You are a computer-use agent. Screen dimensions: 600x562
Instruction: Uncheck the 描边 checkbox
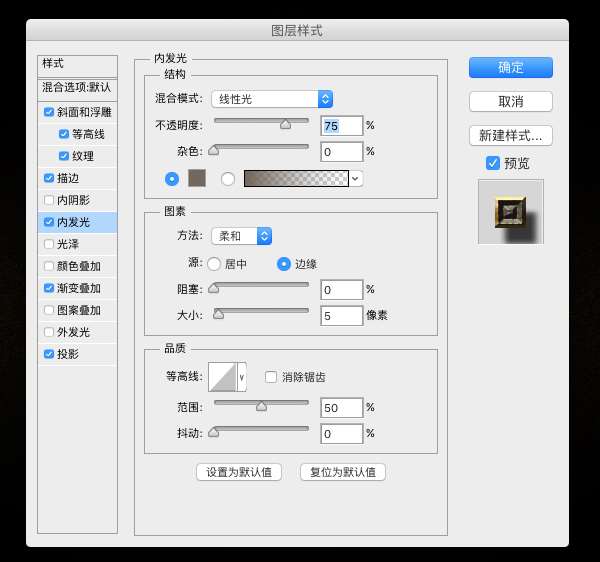click(x=49, y=178)
